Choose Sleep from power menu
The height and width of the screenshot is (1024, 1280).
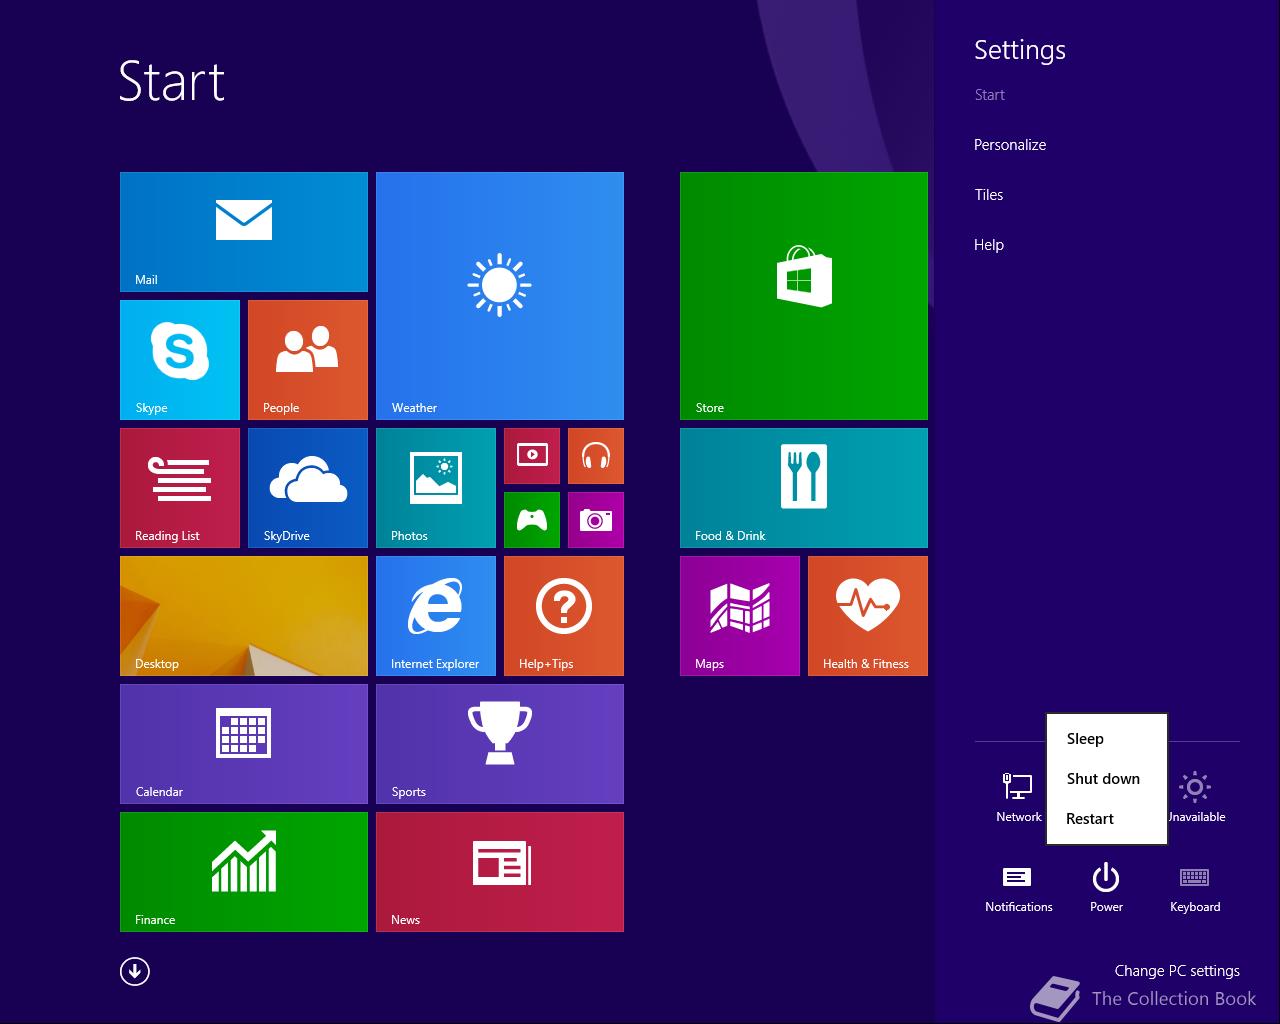point(1106,739)
